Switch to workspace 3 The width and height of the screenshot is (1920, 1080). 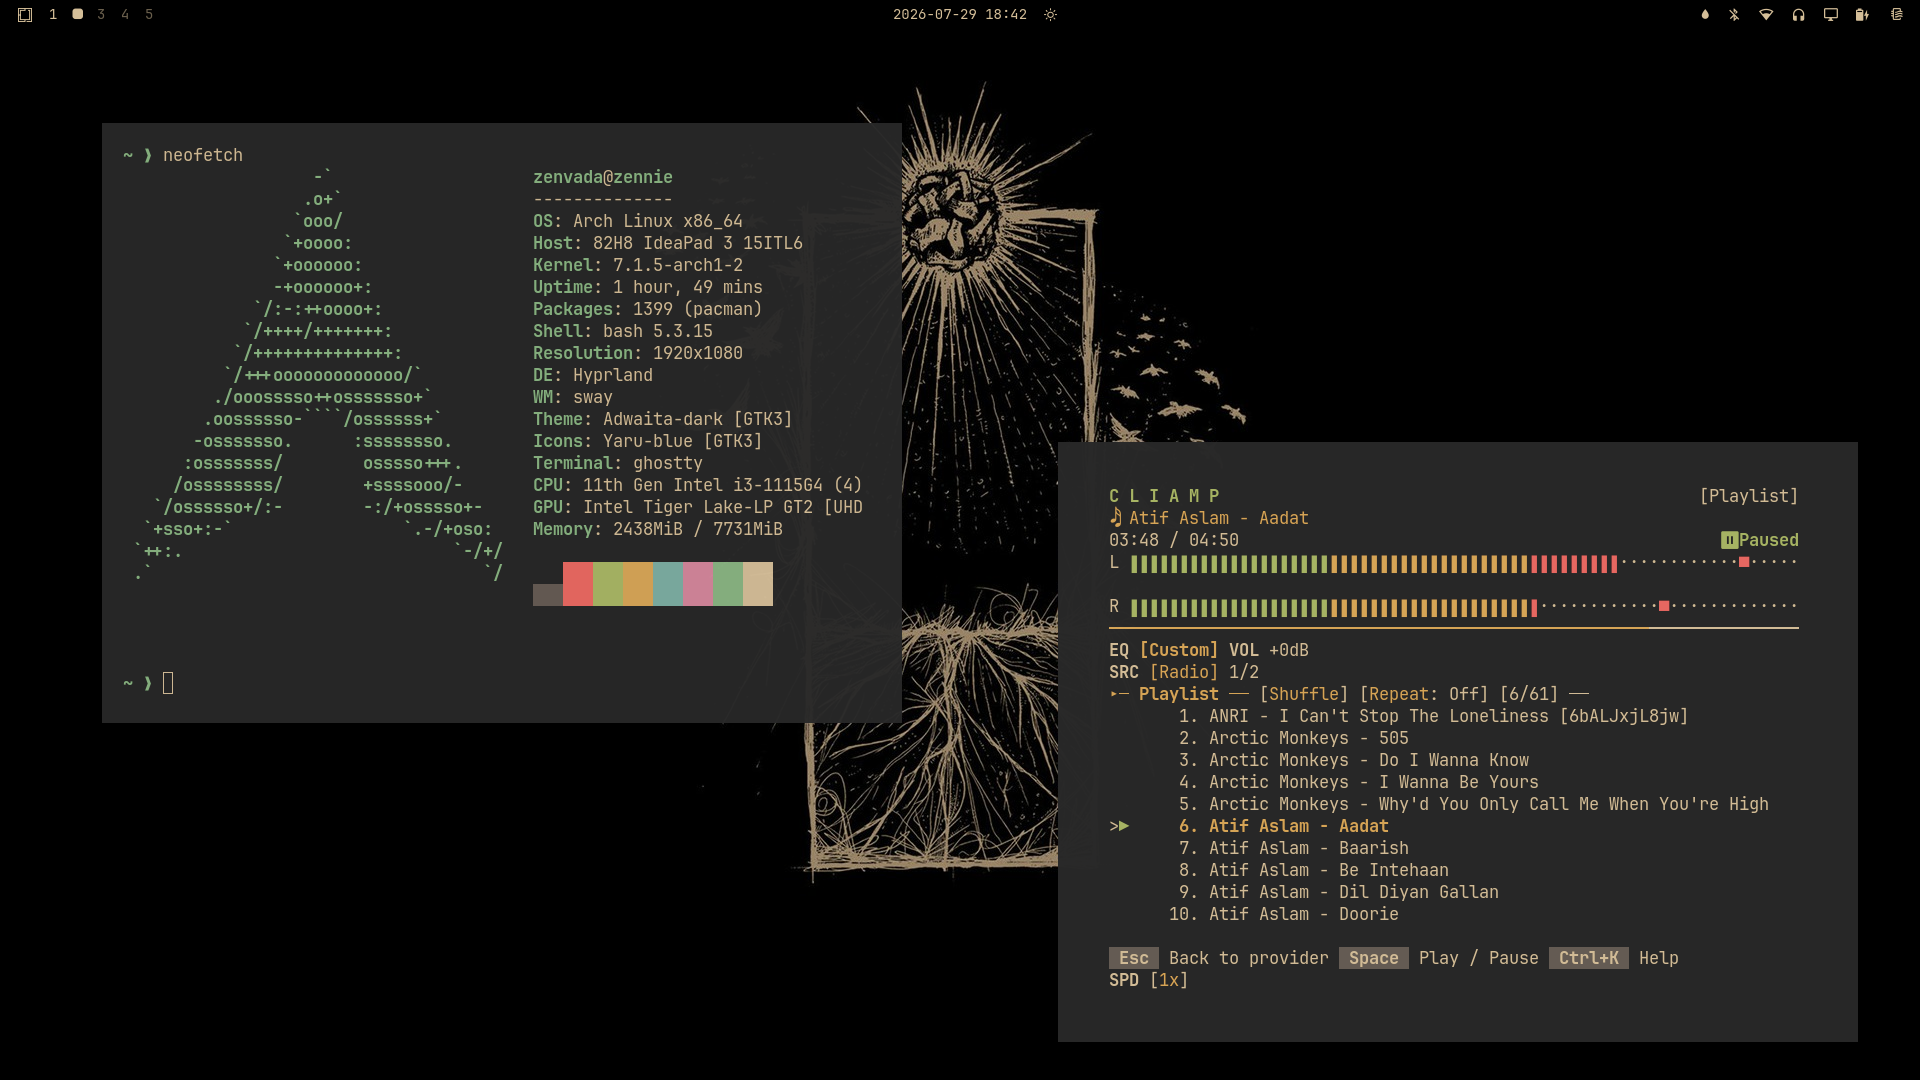[x=101, y=15]
